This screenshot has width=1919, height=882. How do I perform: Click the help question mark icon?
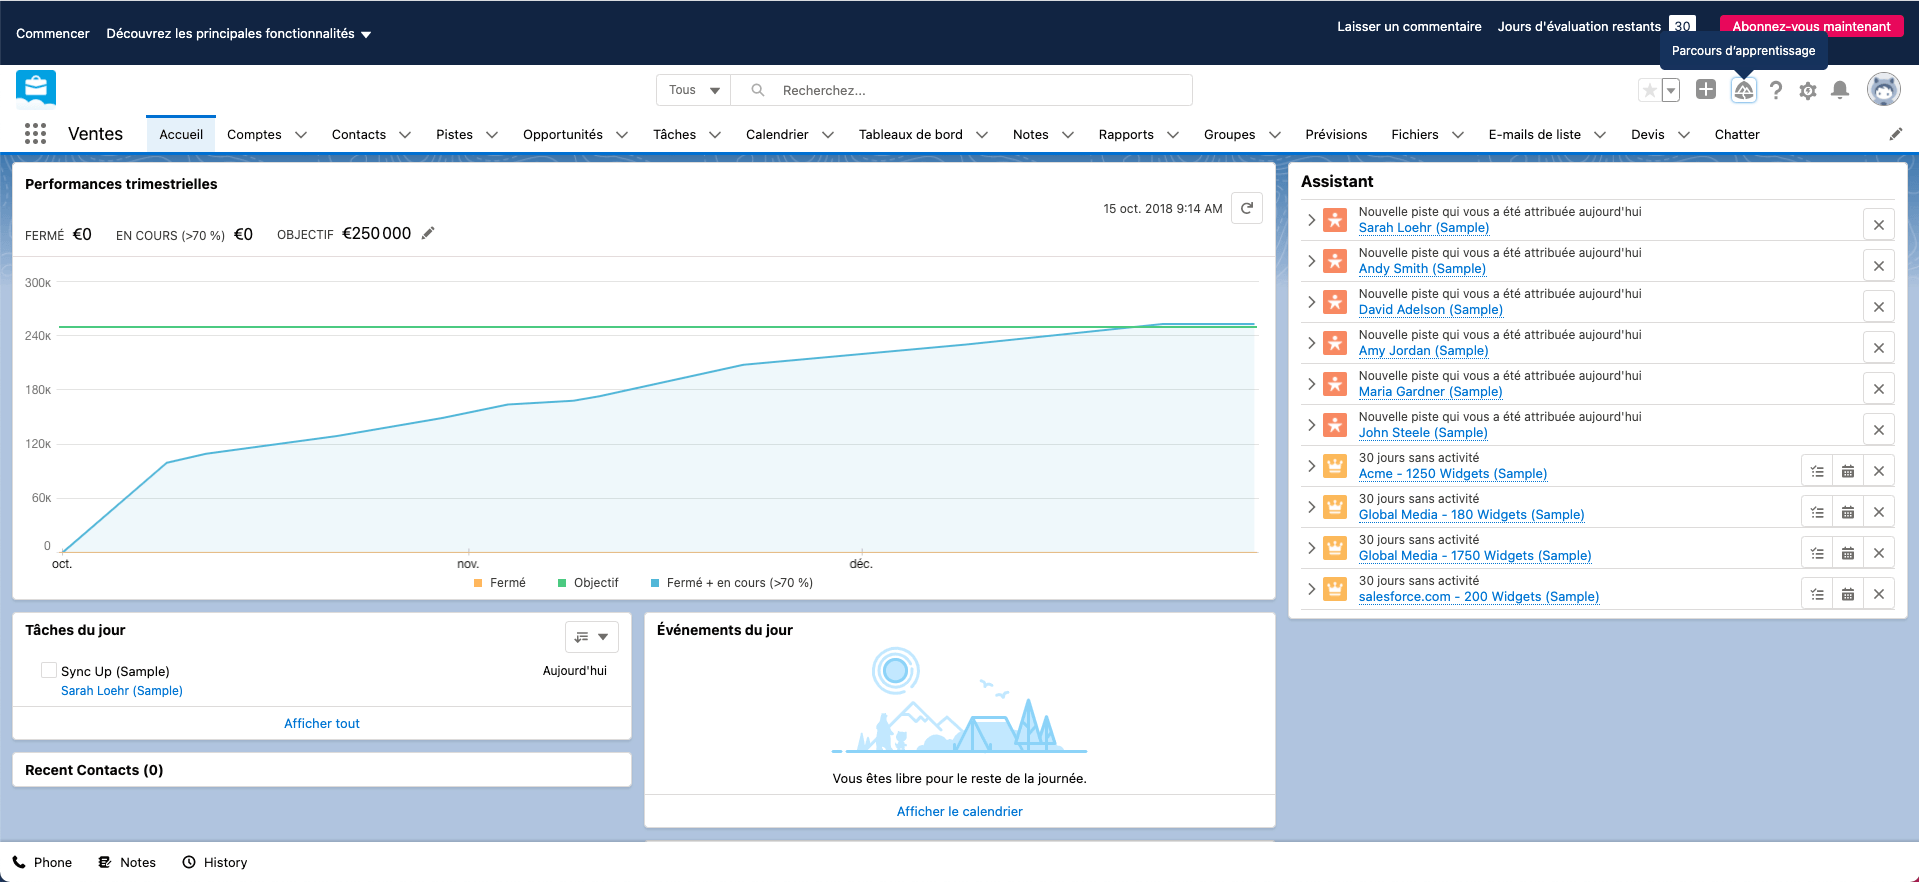[x=1775, y=90]
